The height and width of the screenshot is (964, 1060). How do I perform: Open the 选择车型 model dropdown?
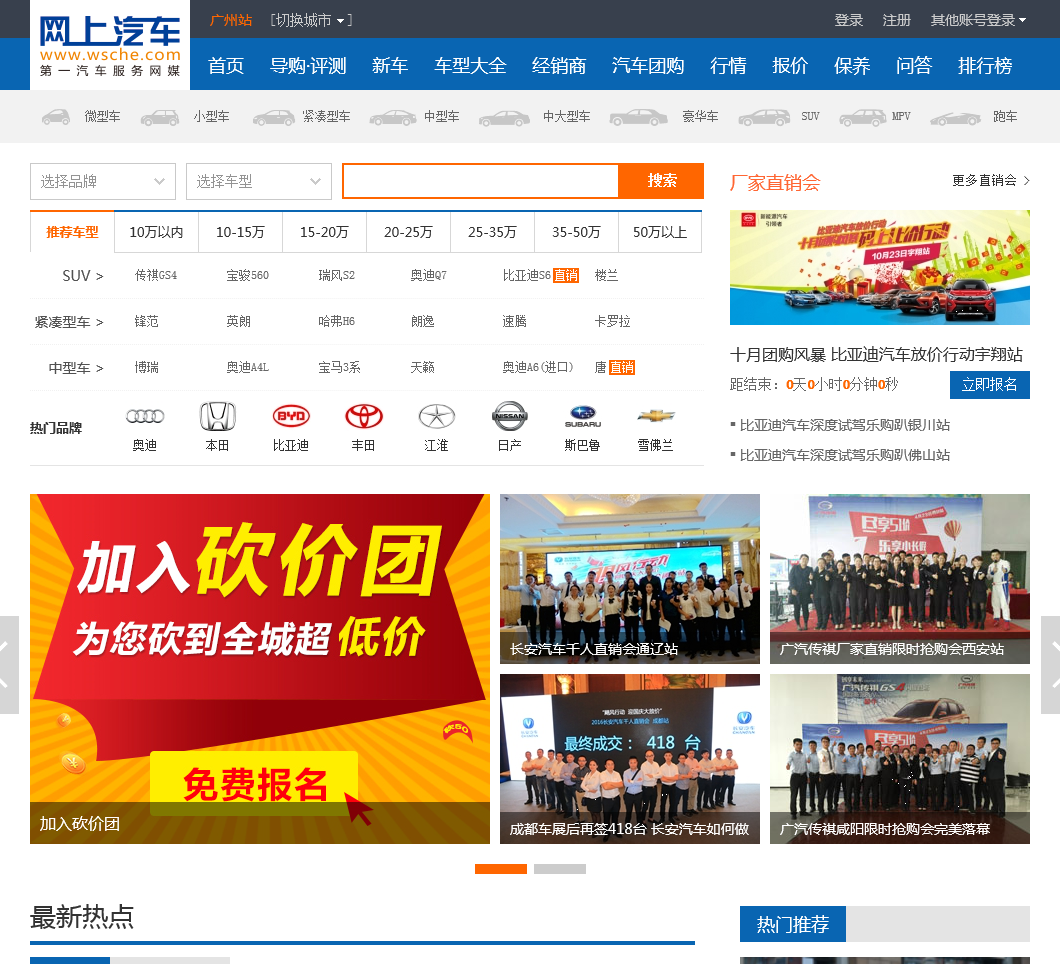[259, 181]
